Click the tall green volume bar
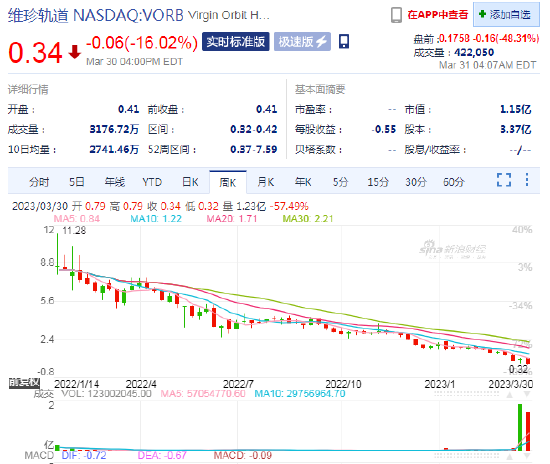 coord(520,427)
